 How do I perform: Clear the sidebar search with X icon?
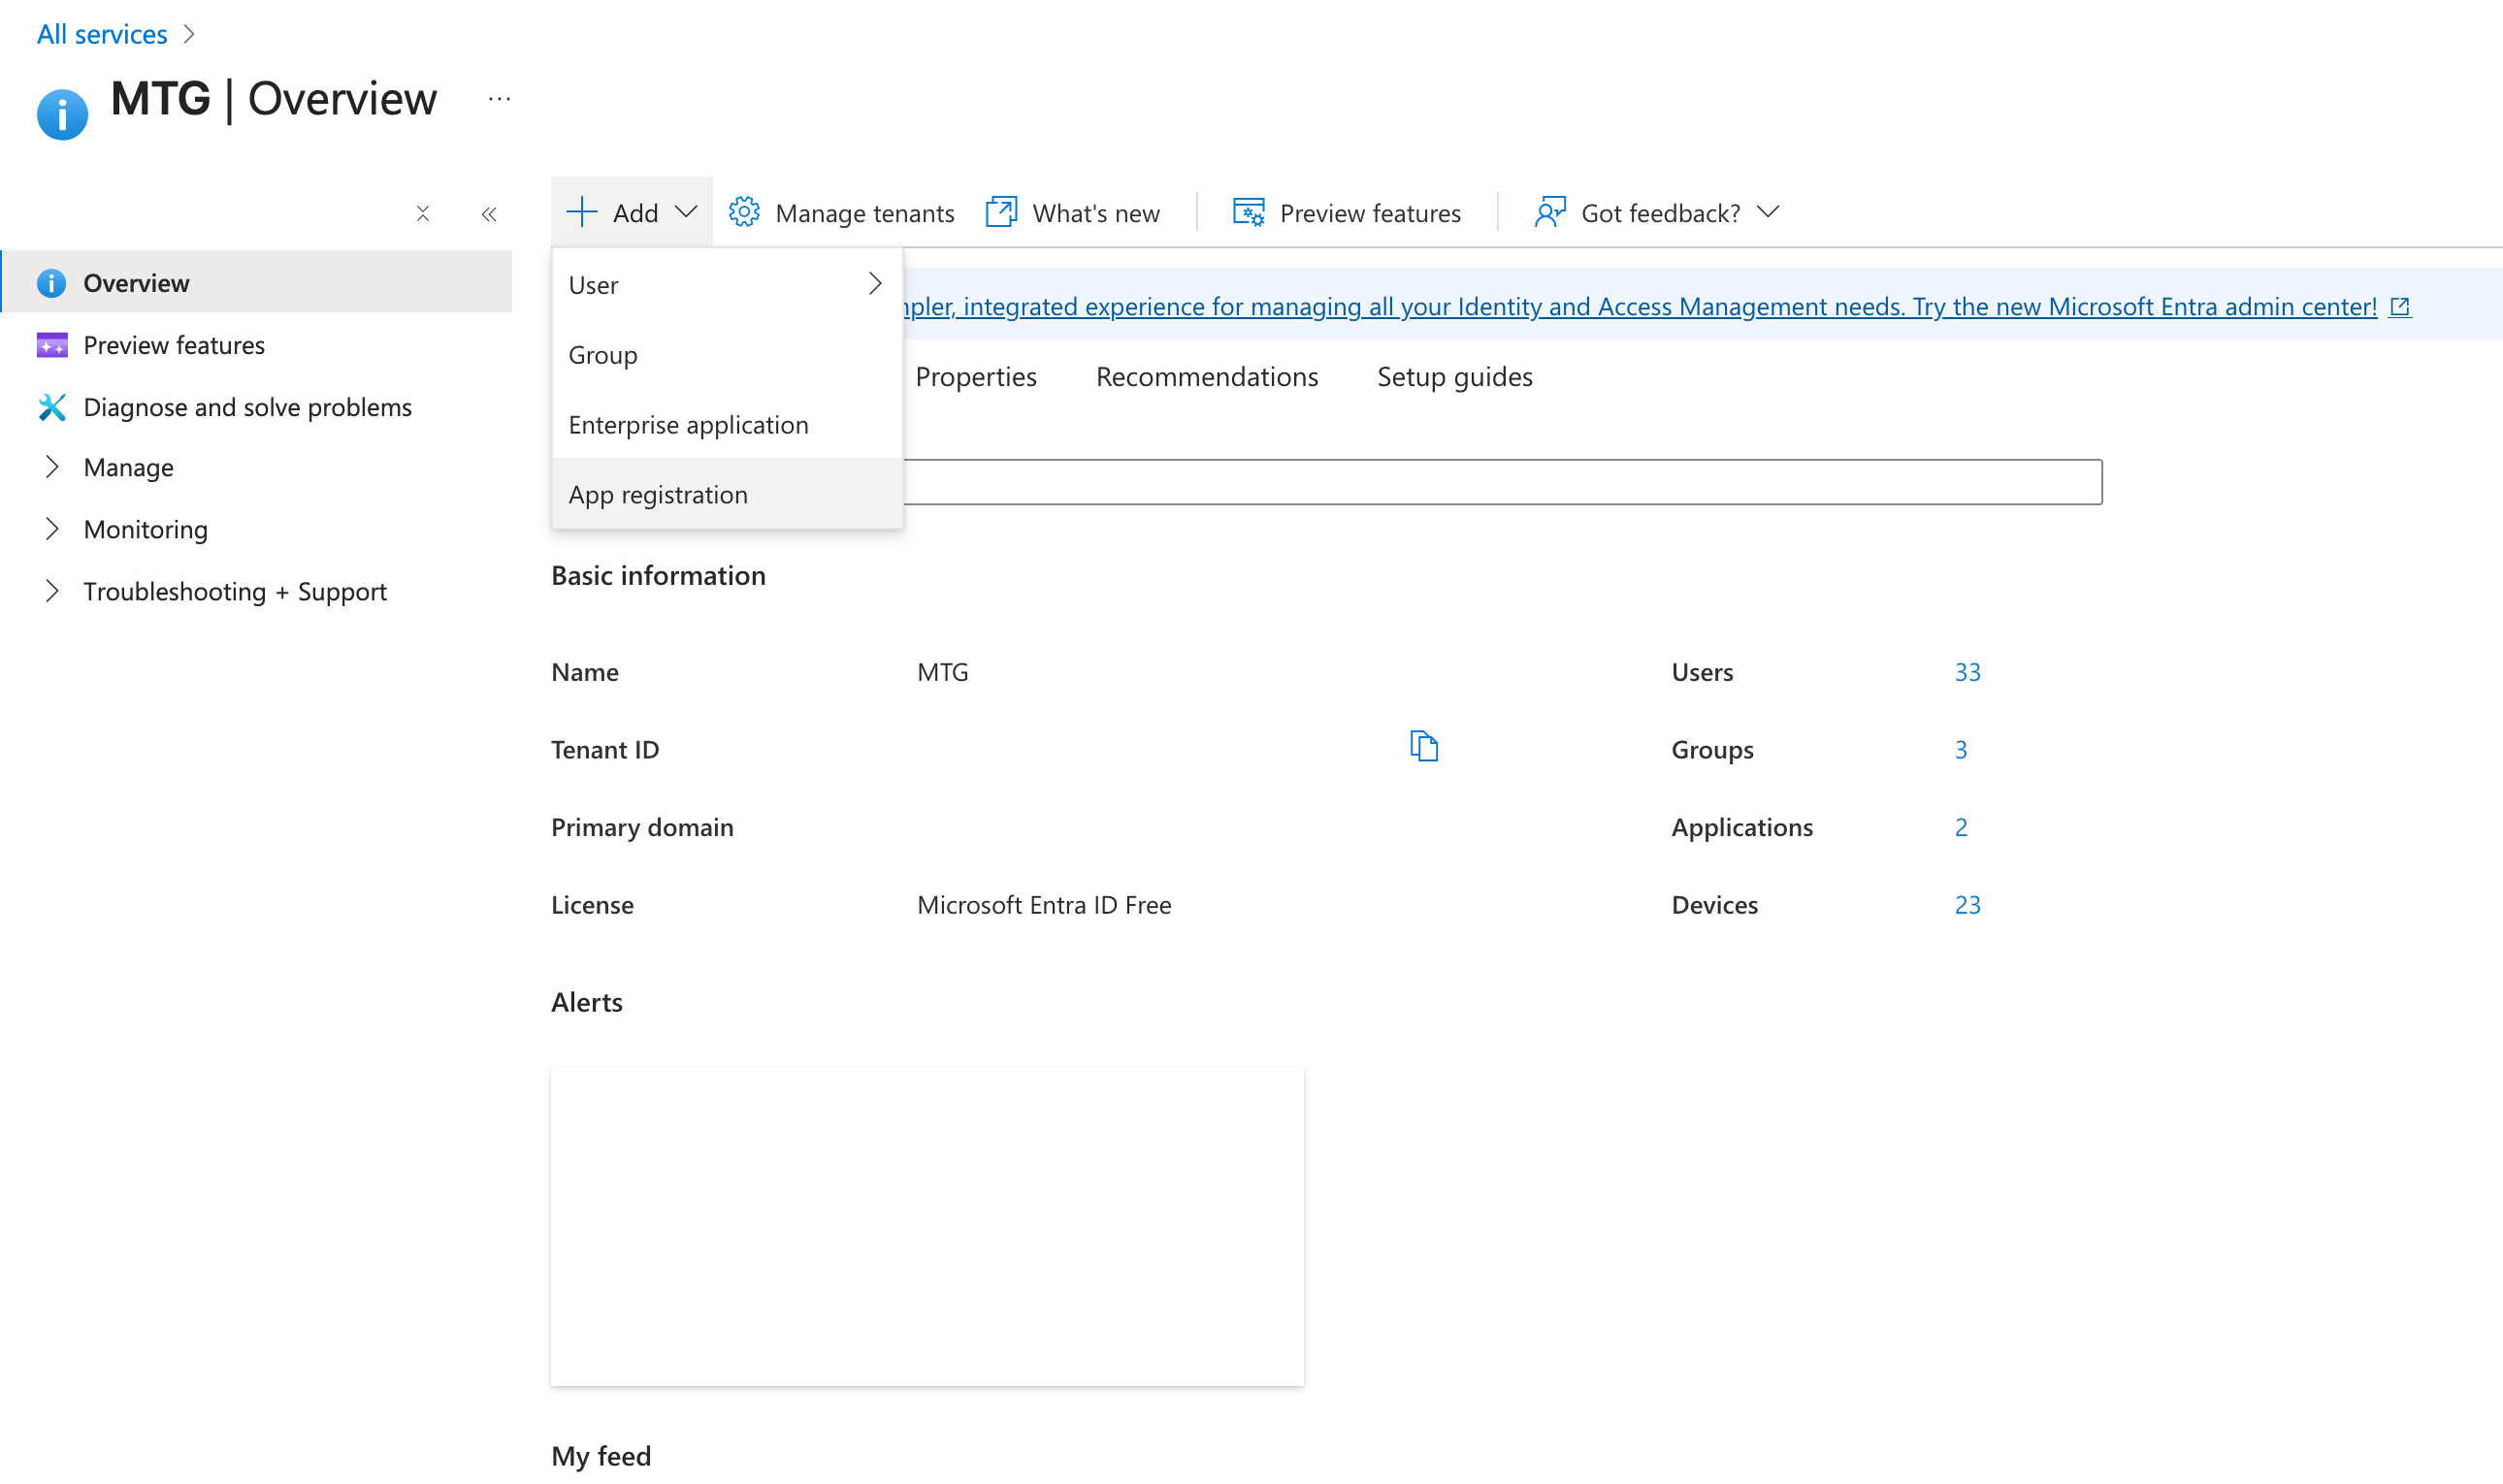click(x=423, y=214)
